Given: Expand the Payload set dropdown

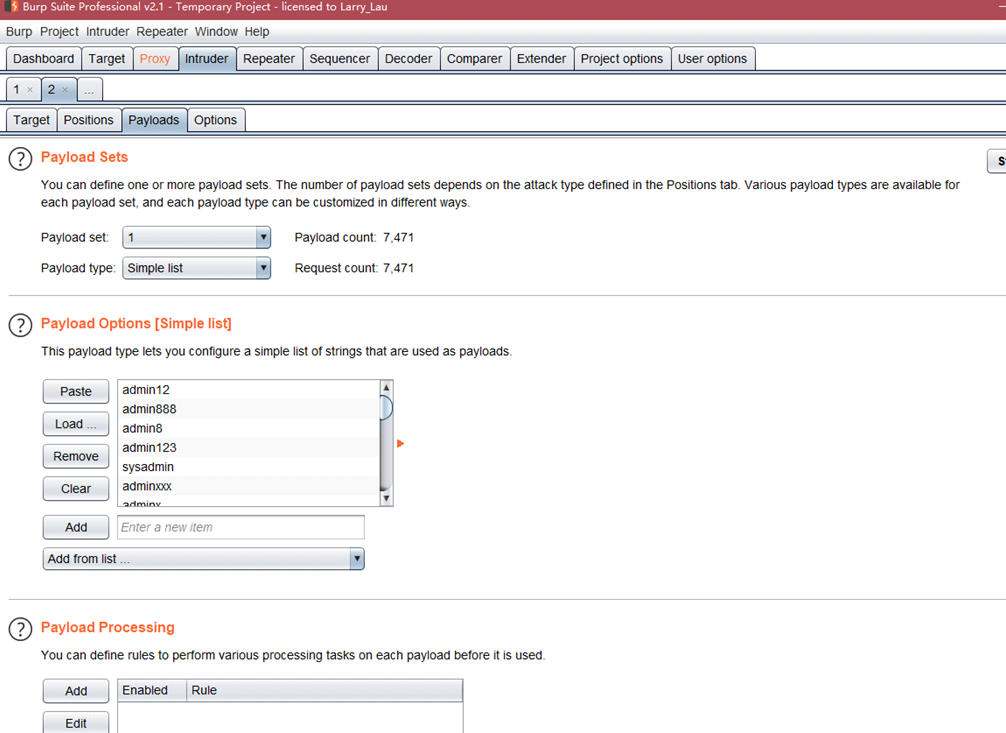Looking at the screenshot, I should (263, 237).
